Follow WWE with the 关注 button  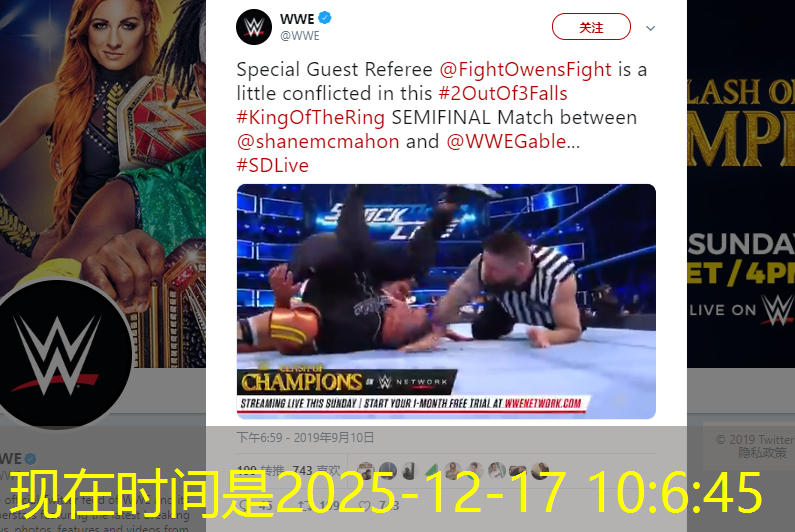[x=591, y=27]
